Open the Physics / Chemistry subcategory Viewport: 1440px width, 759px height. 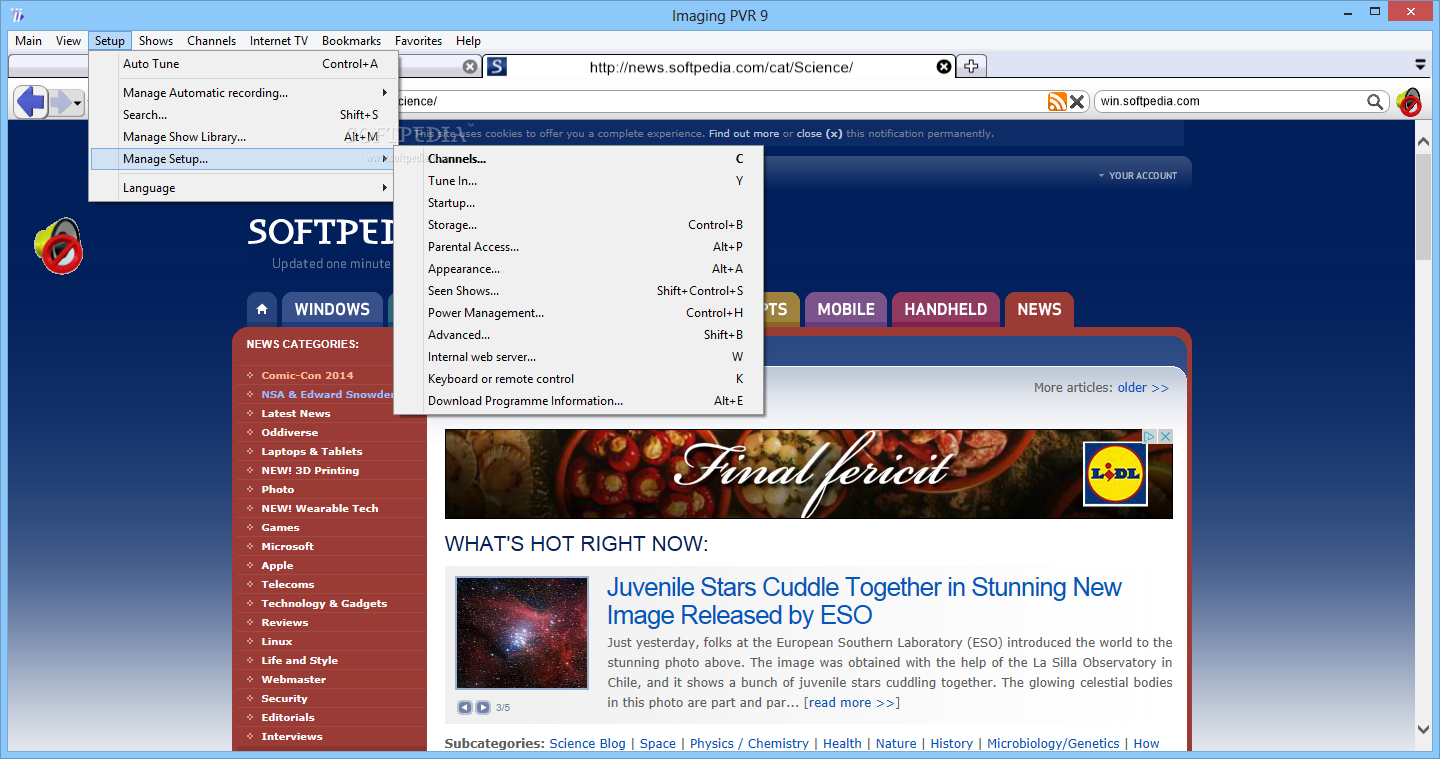[x=749, y=744]
